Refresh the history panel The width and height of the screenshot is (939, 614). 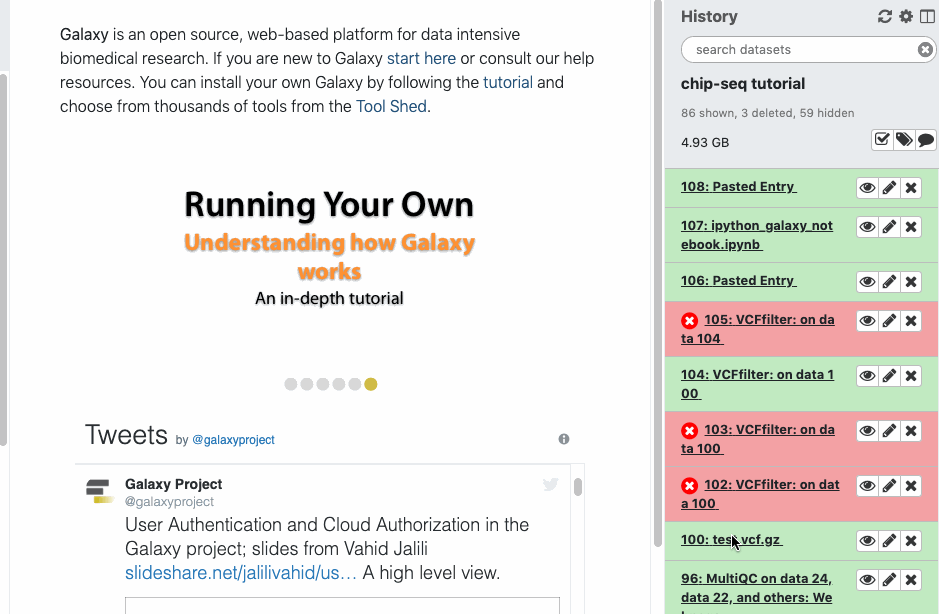coord(884,17)
